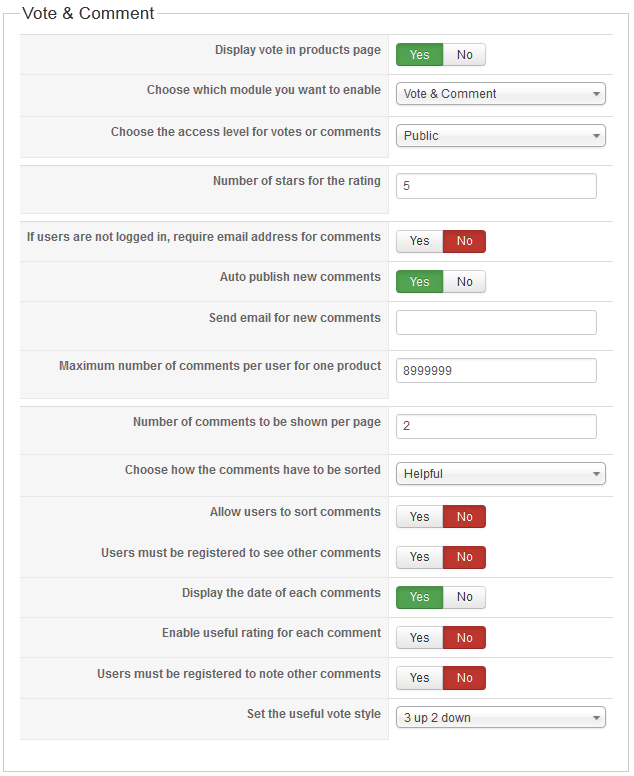Set Display vote in products page to No
The height and width of the screenshot is (776, 634).
tap(464, 54)
